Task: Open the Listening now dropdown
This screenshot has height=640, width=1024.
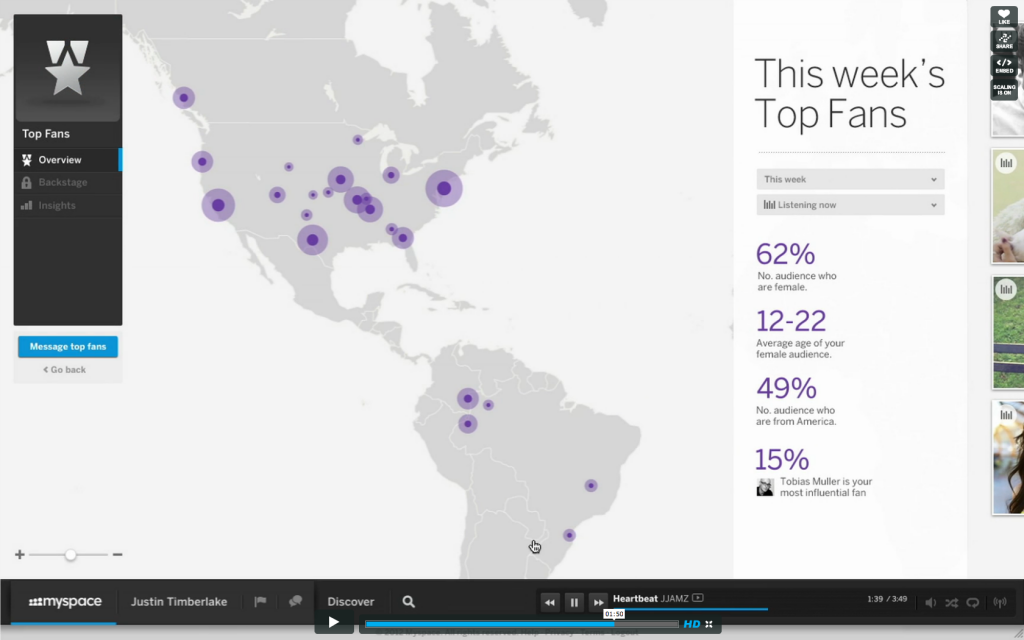Action: 850,205
